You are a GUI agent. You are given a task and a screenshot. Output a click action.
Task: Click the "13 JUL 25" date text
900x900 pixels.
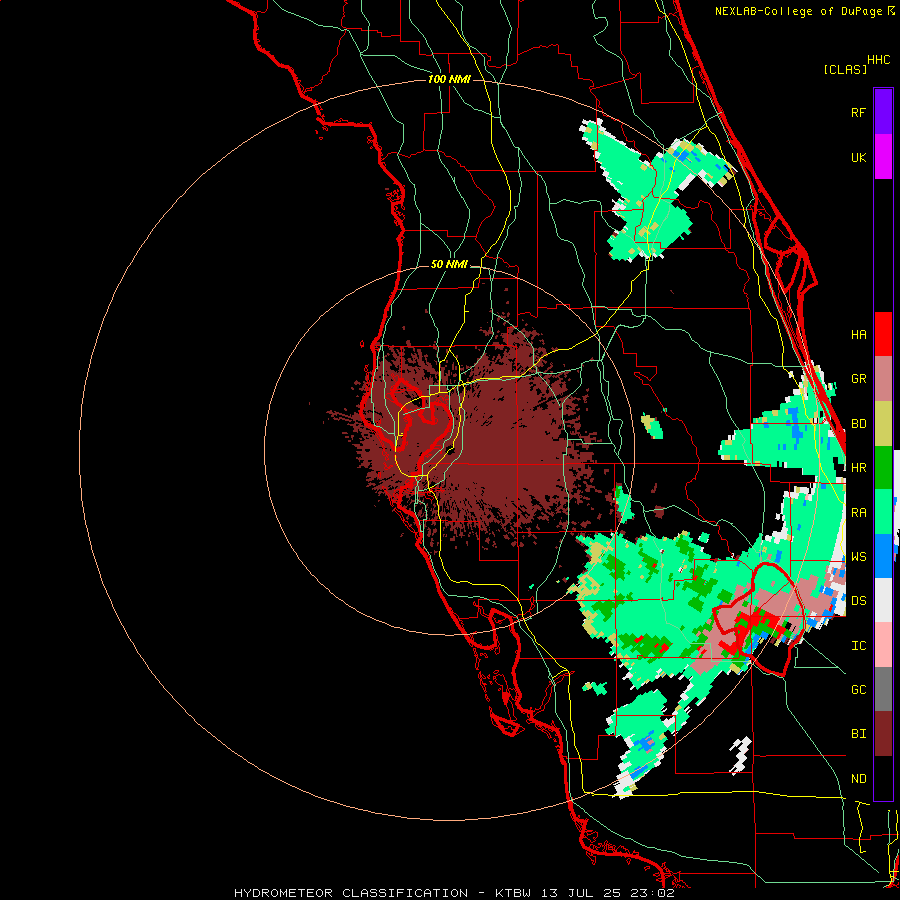583,893
